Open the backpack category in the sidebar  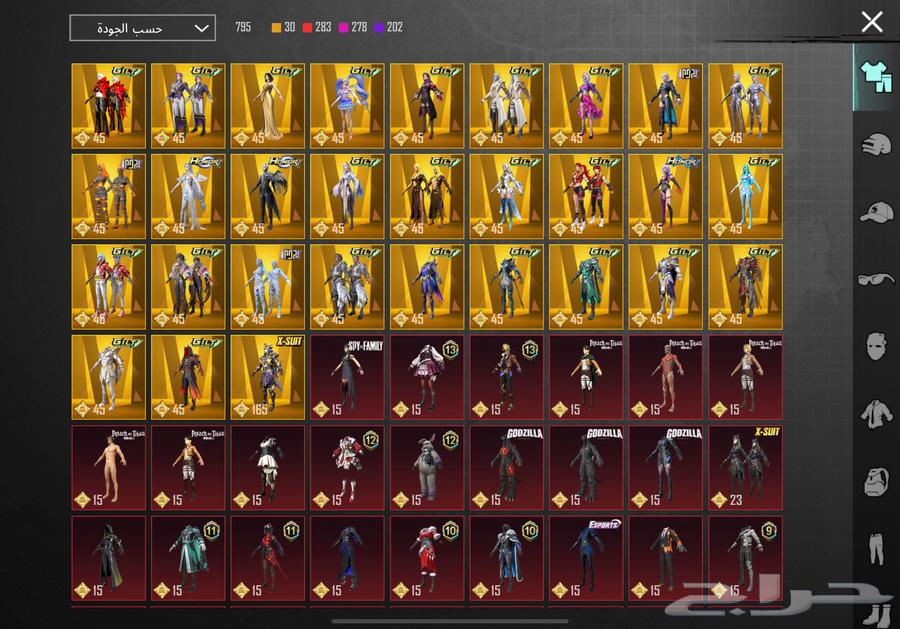(876, 482)
